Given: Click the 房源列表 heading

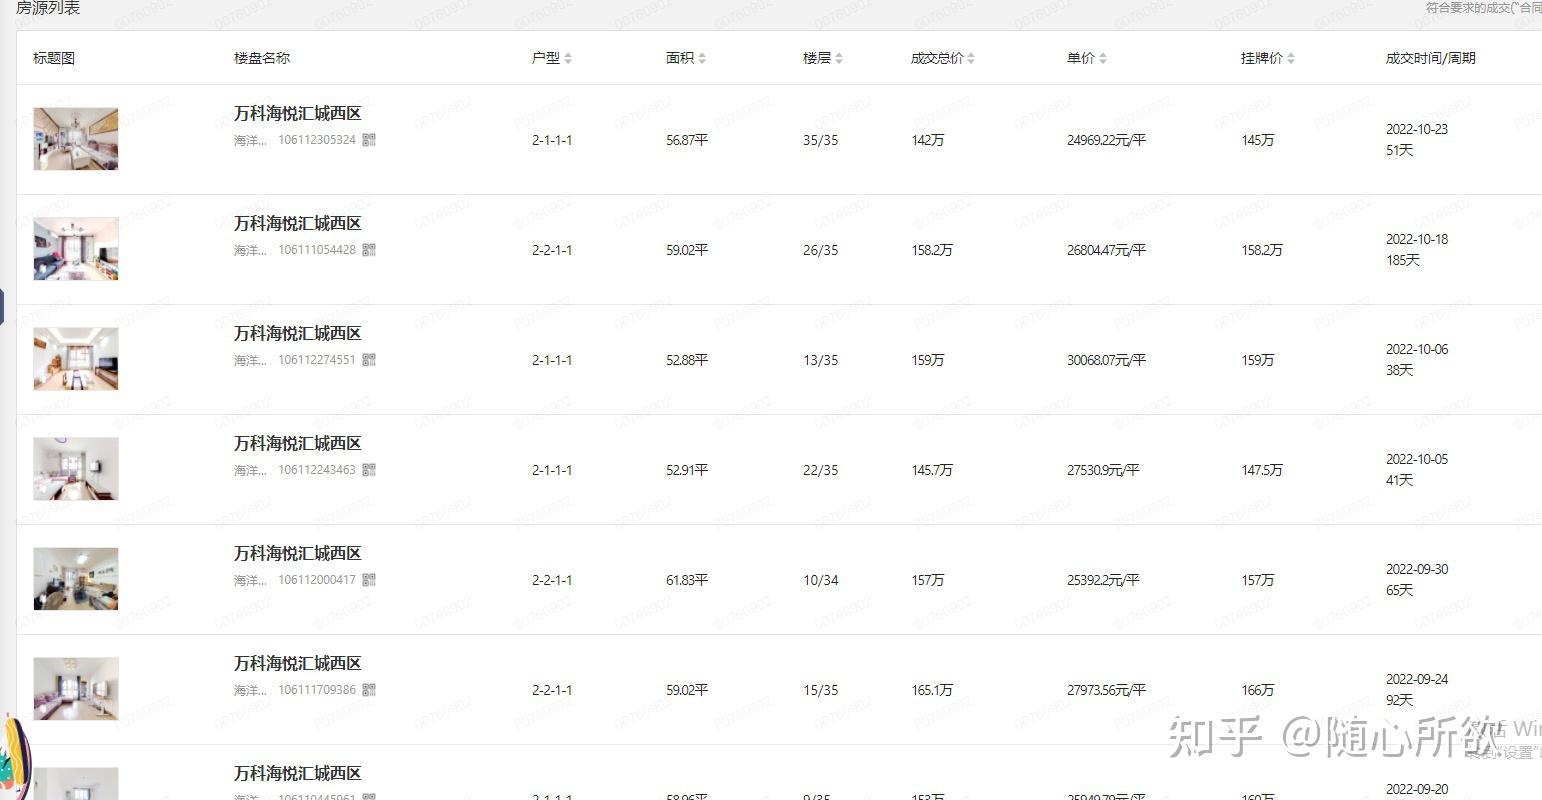Looking at the screenshot, I should click(48, 8).
